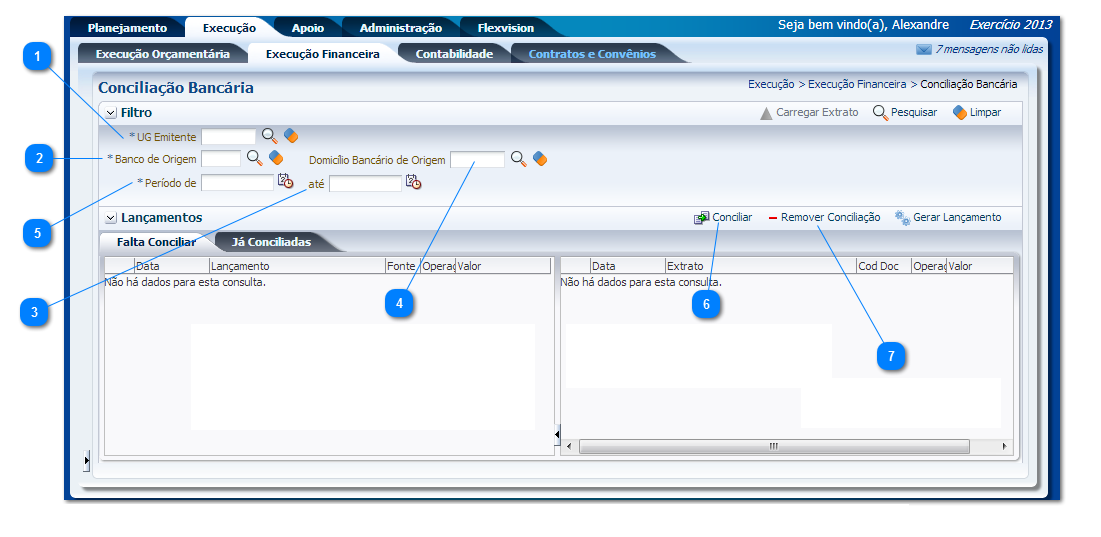The height and width of the screenshot is (537, 1101).
Task: Open the calendar picker for Período de
Action: [286, 182]
